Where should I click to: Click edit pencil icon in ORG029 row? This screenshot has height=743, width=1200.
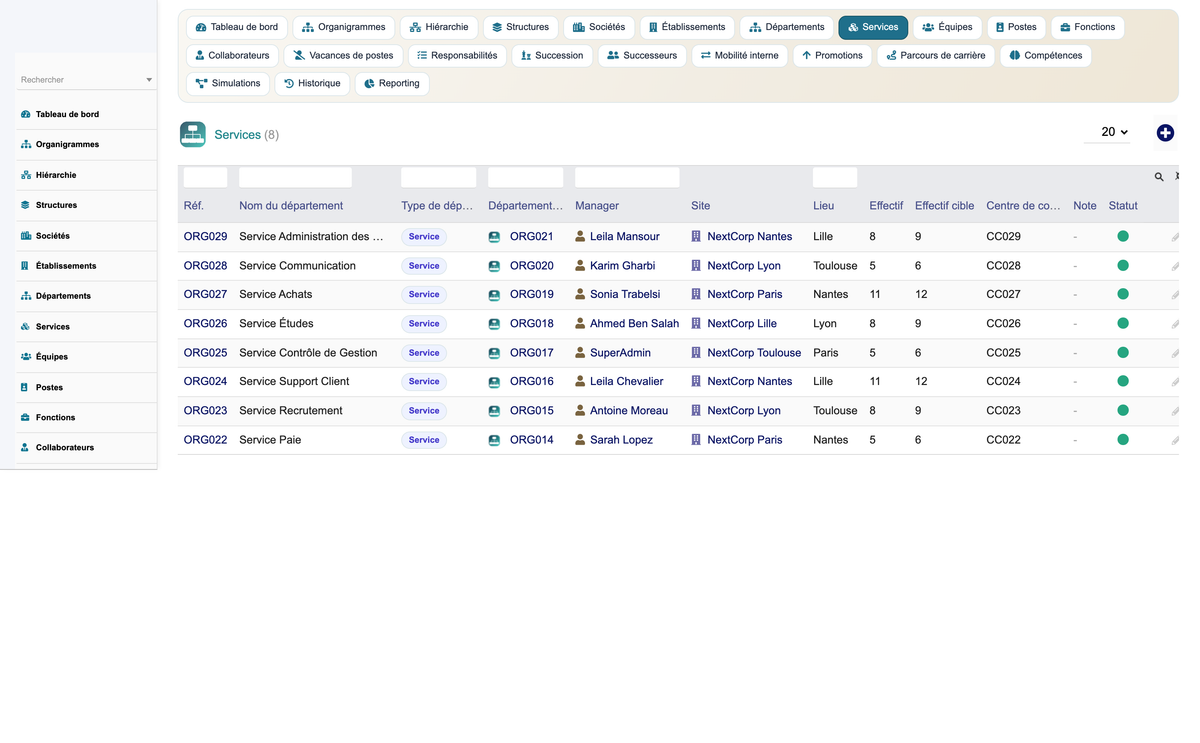pyautogui.click(x=1175, y=237)
